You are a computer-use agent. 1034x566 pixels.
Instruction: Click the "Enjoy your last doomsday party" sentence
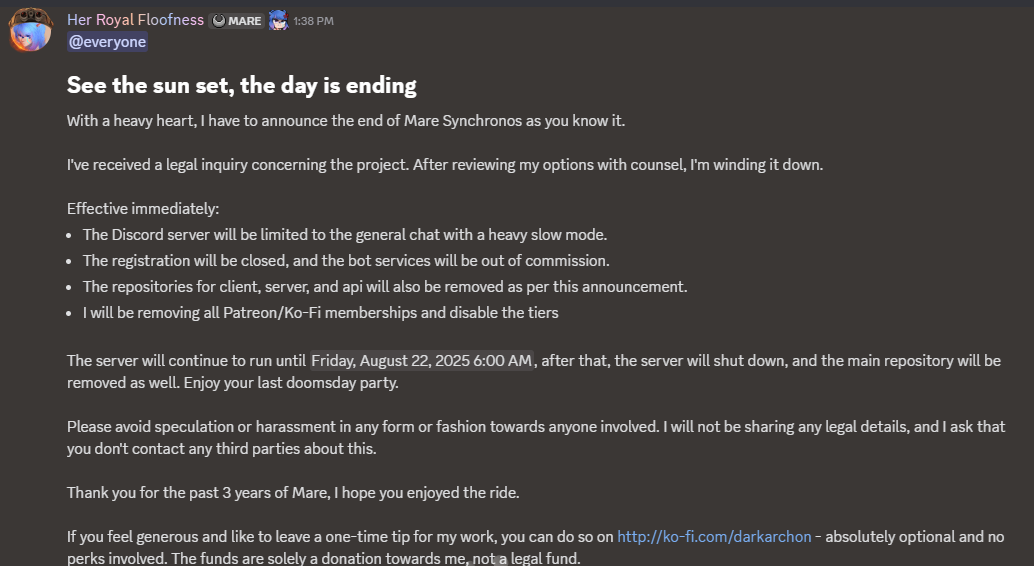(237, 383)
